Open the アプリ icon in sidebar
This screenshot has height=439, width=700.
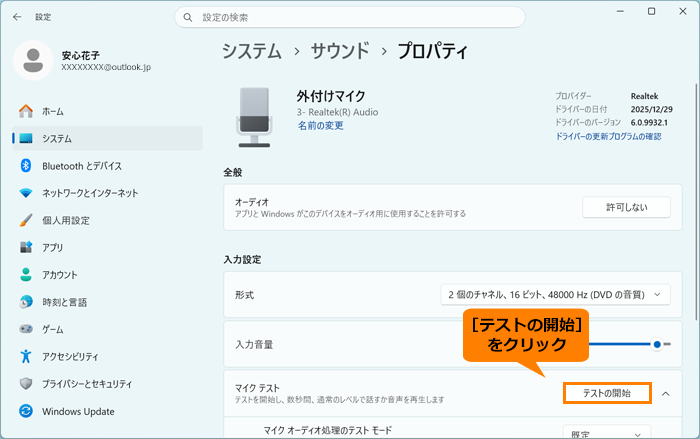tap(26, 247)
